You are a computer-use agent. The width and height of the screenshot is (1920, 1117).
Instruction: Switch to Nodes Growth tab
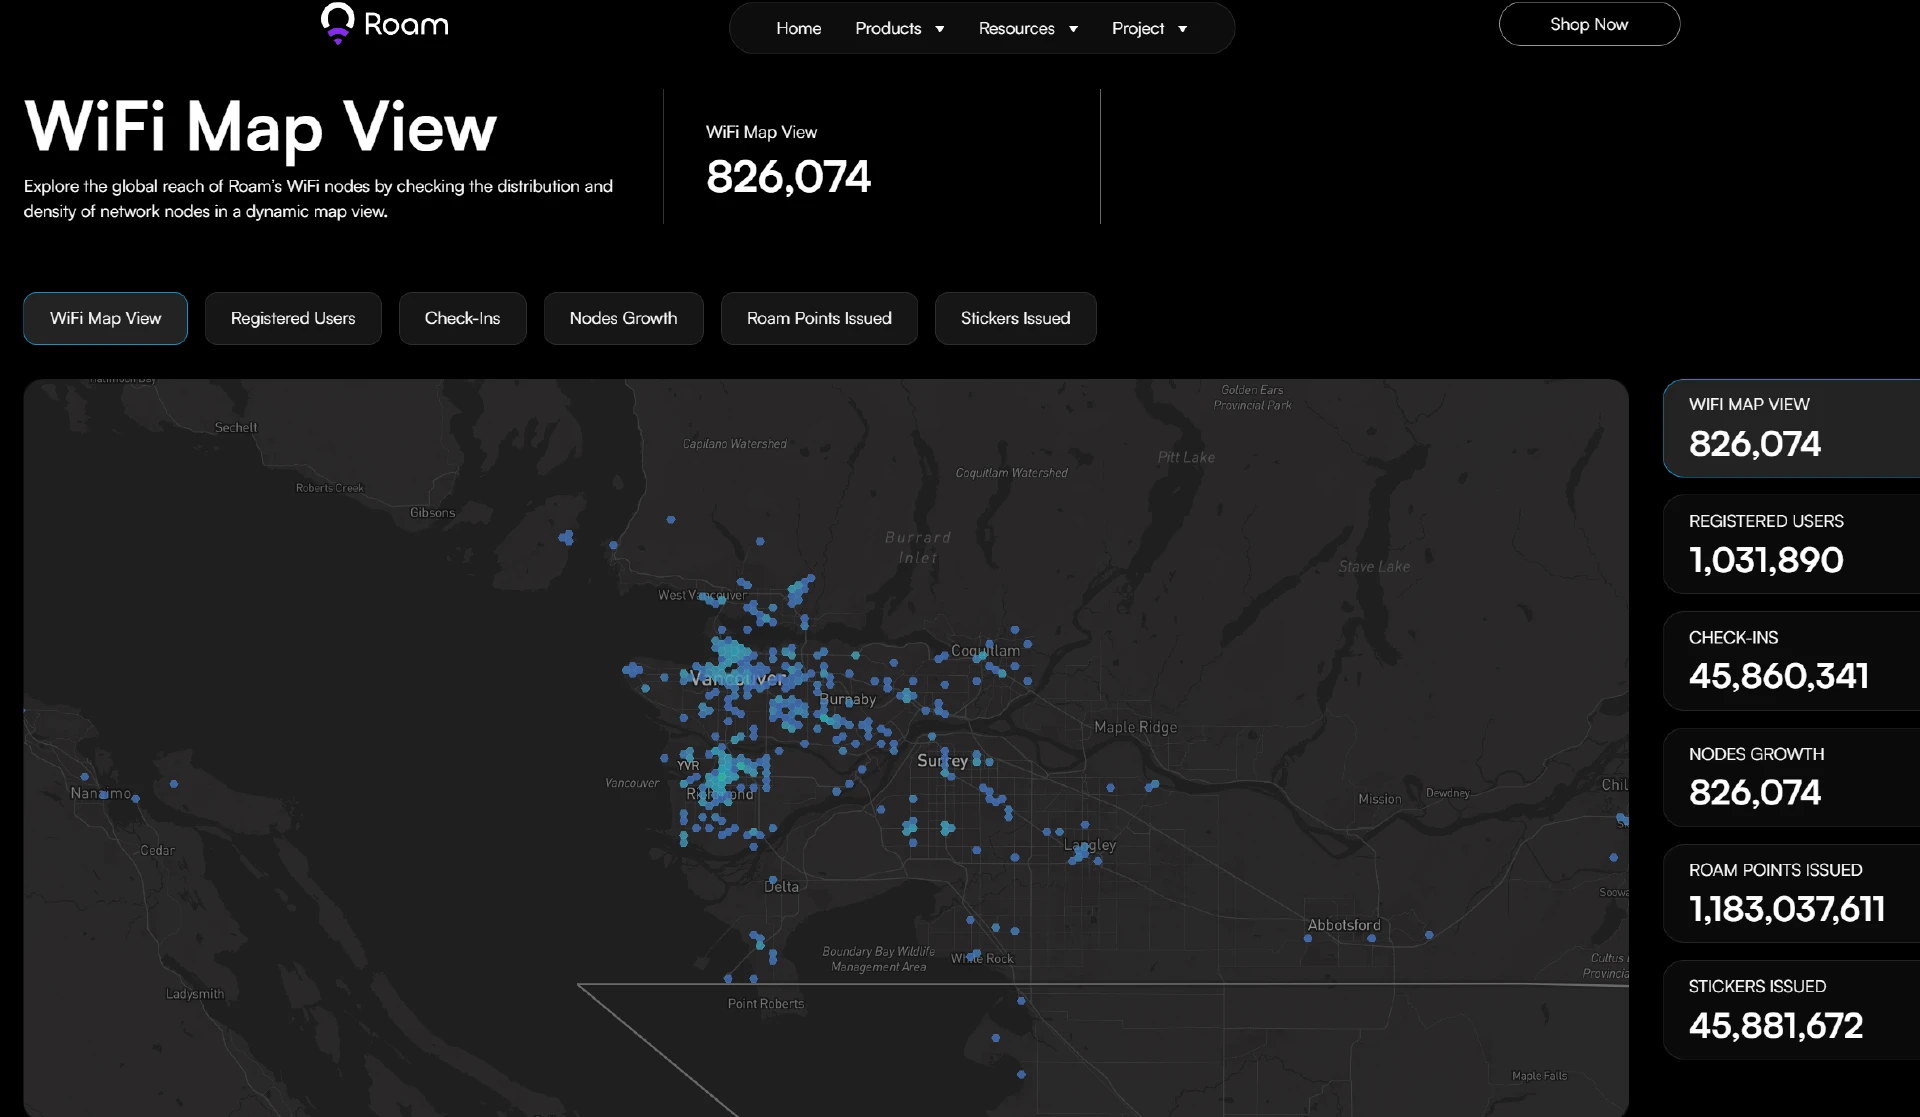click(623, 318)
